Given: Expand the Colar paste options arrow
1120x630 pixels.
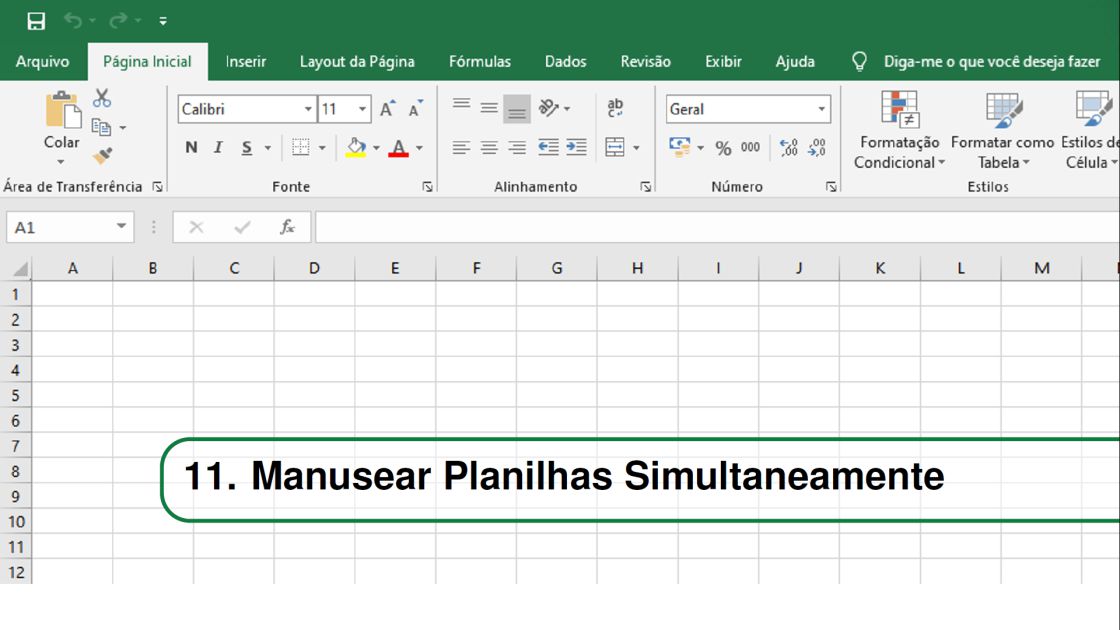Looking at the screenshot, I should tap(61, 161).
